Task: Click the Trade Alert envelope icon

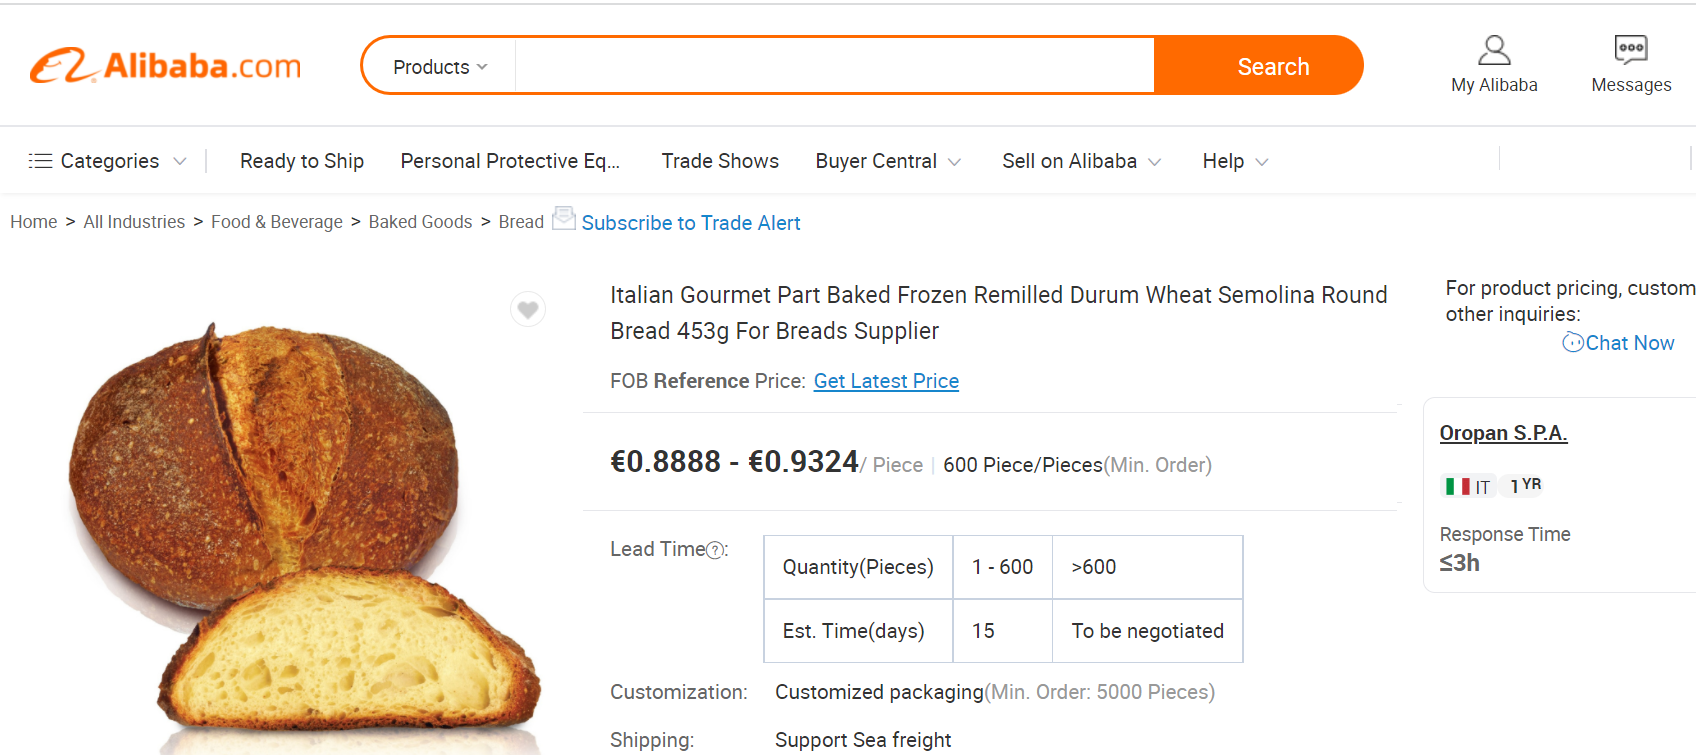Action: [x=564, y=218]
